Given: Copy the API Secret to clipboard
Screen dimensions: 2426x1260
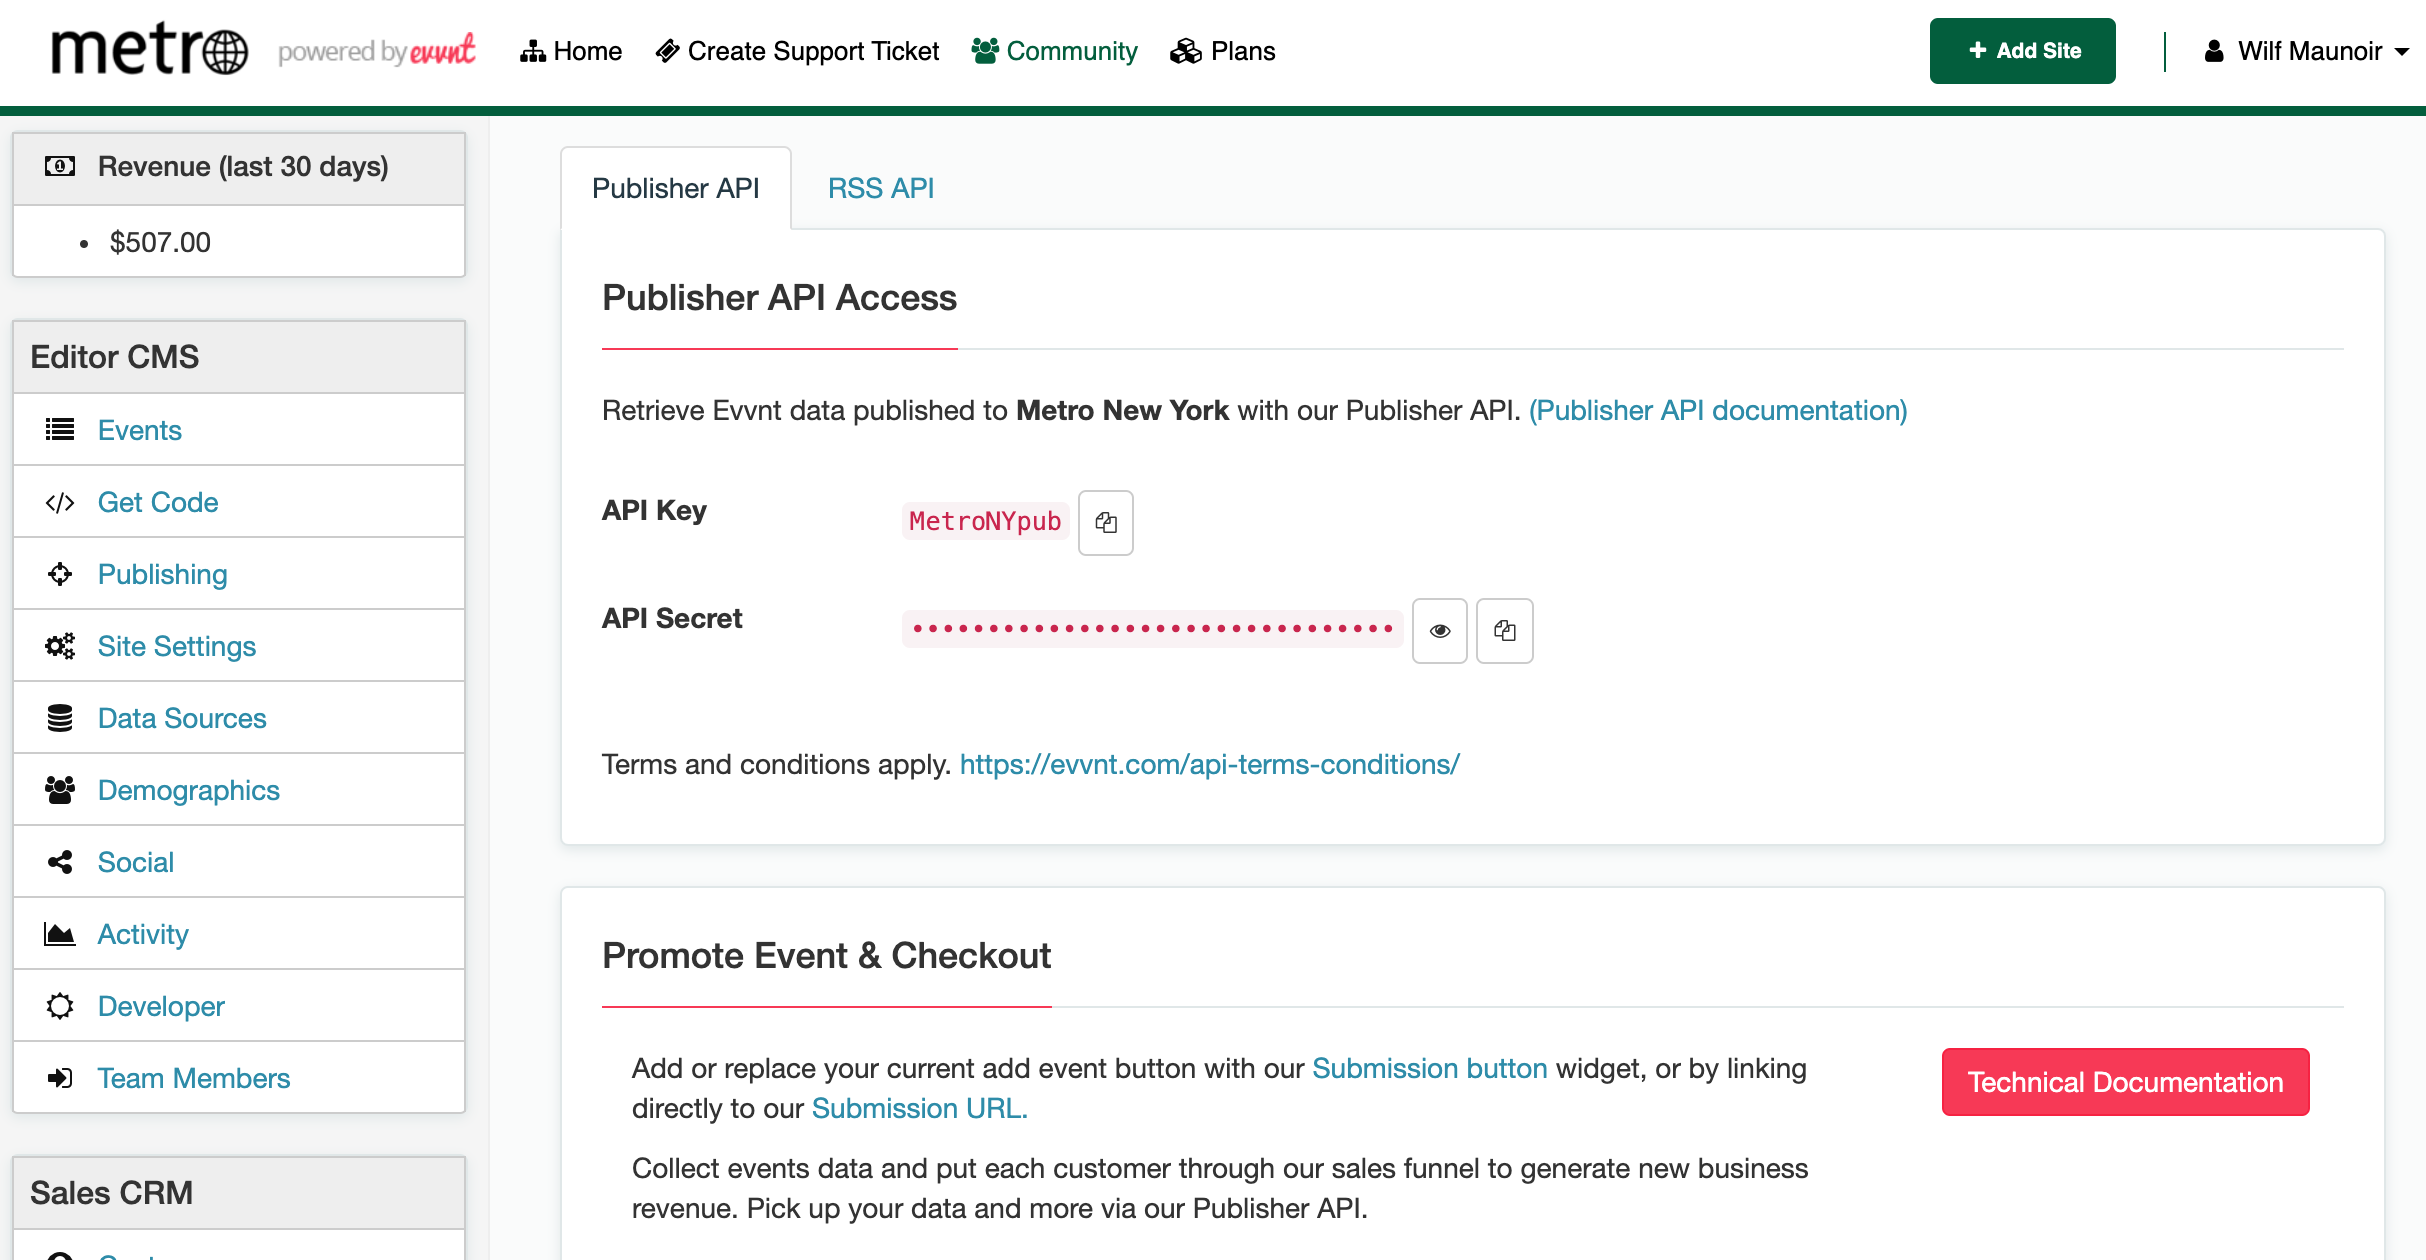Looking at the screenshot, I should coord(1505,630).
